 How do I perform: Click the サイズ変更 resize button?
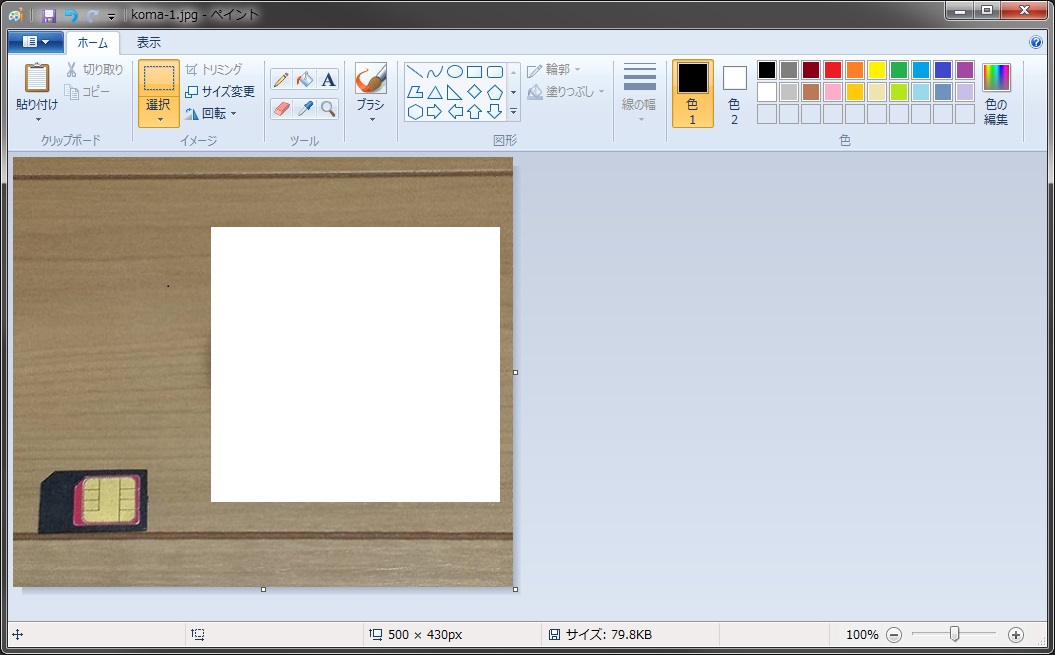220,91
